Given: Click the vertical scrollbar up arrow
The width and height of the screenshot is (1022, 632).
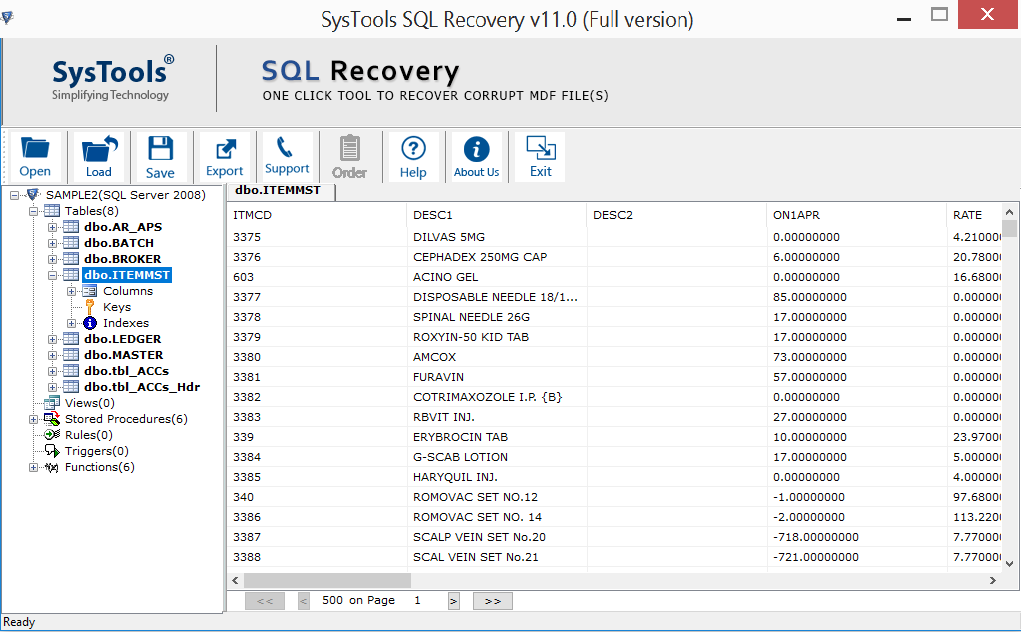Looking at the screenshot, I should coord(1009,212).
